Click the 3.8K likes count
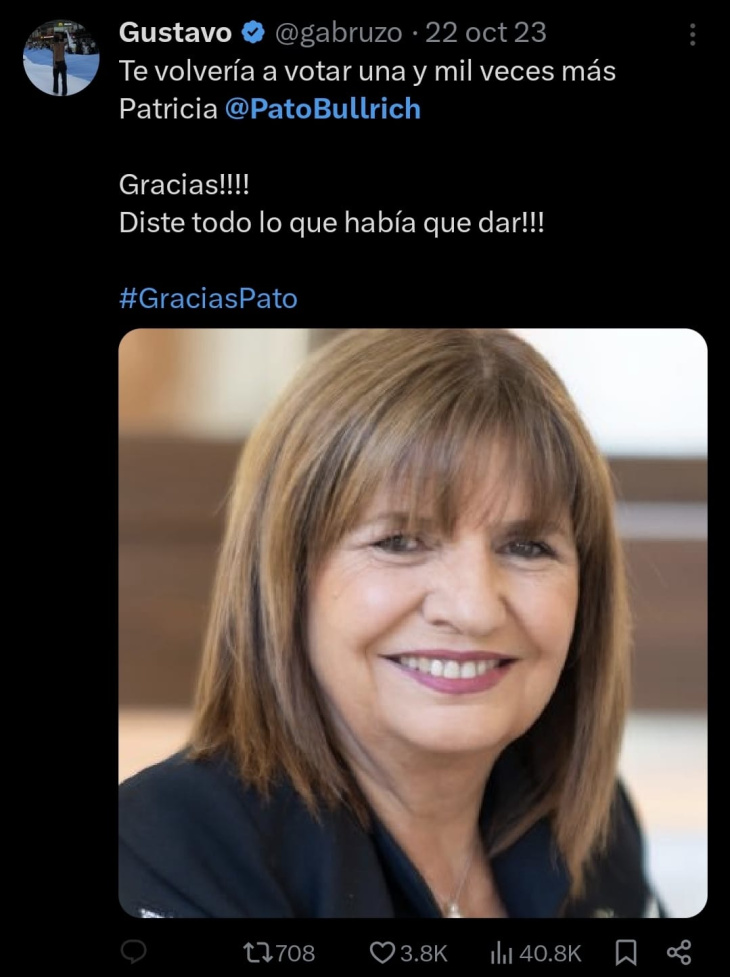730x977 pixels. (423, 953)
